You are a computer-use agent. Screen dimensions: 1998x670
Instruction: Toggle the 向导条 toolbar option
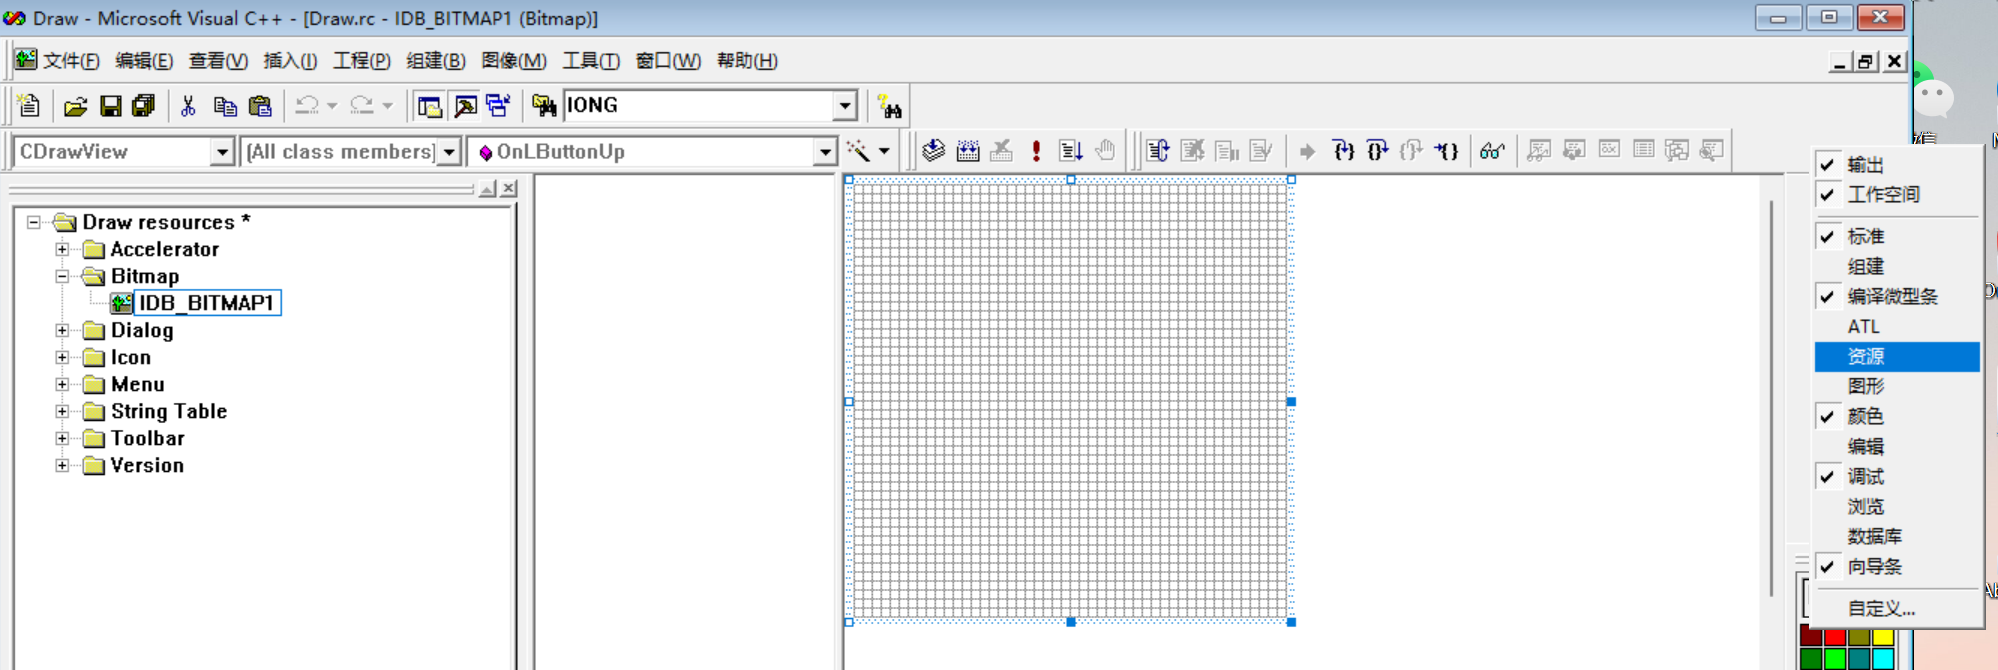point(1897,567)
